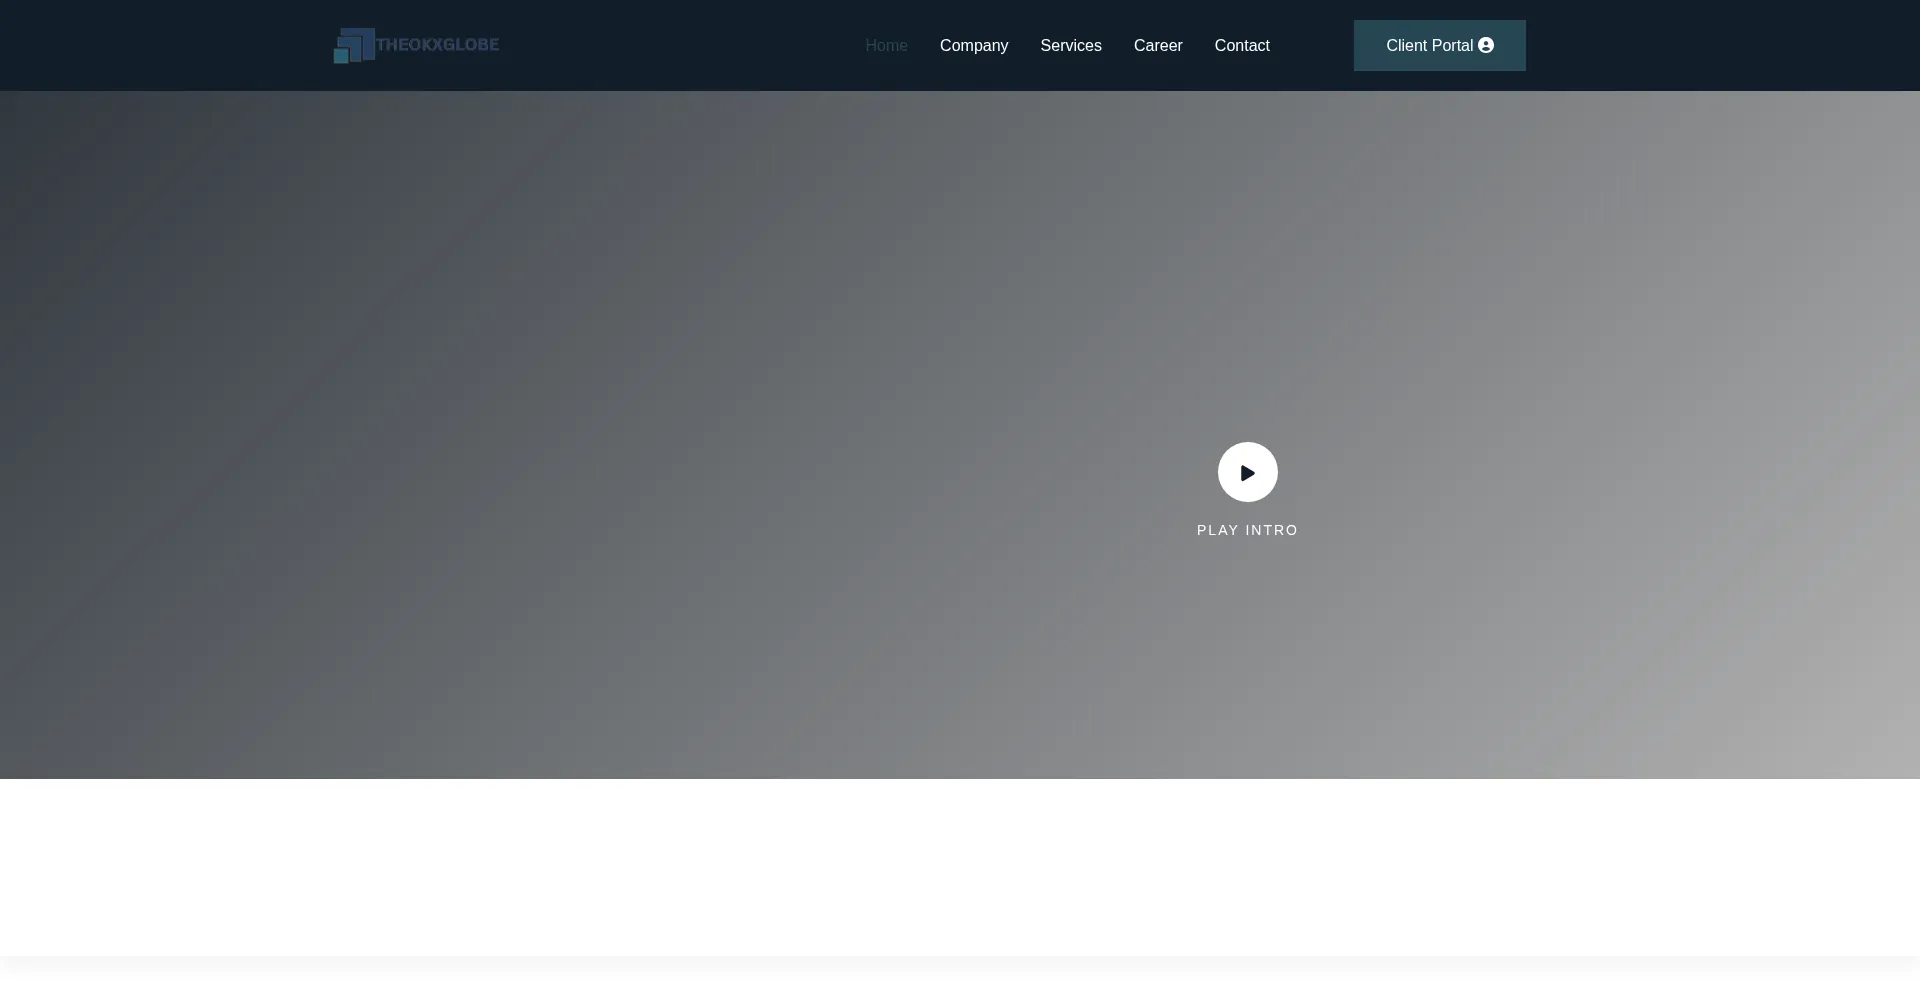Click the PLAY INTRO label
1920x993 pixels.
click(1248, 530)
